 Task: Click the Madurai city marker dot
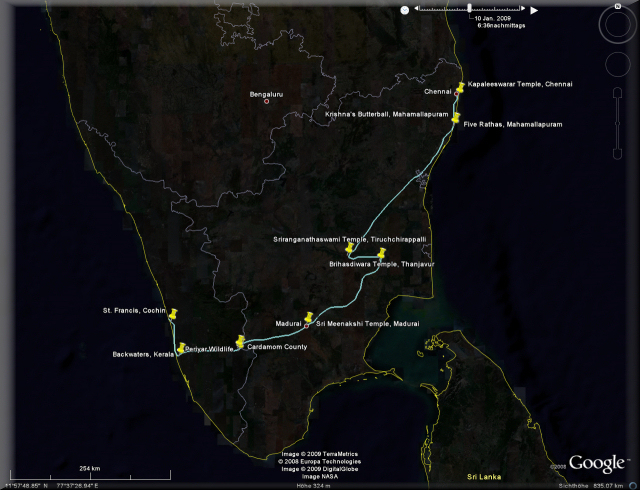[307, 326]
